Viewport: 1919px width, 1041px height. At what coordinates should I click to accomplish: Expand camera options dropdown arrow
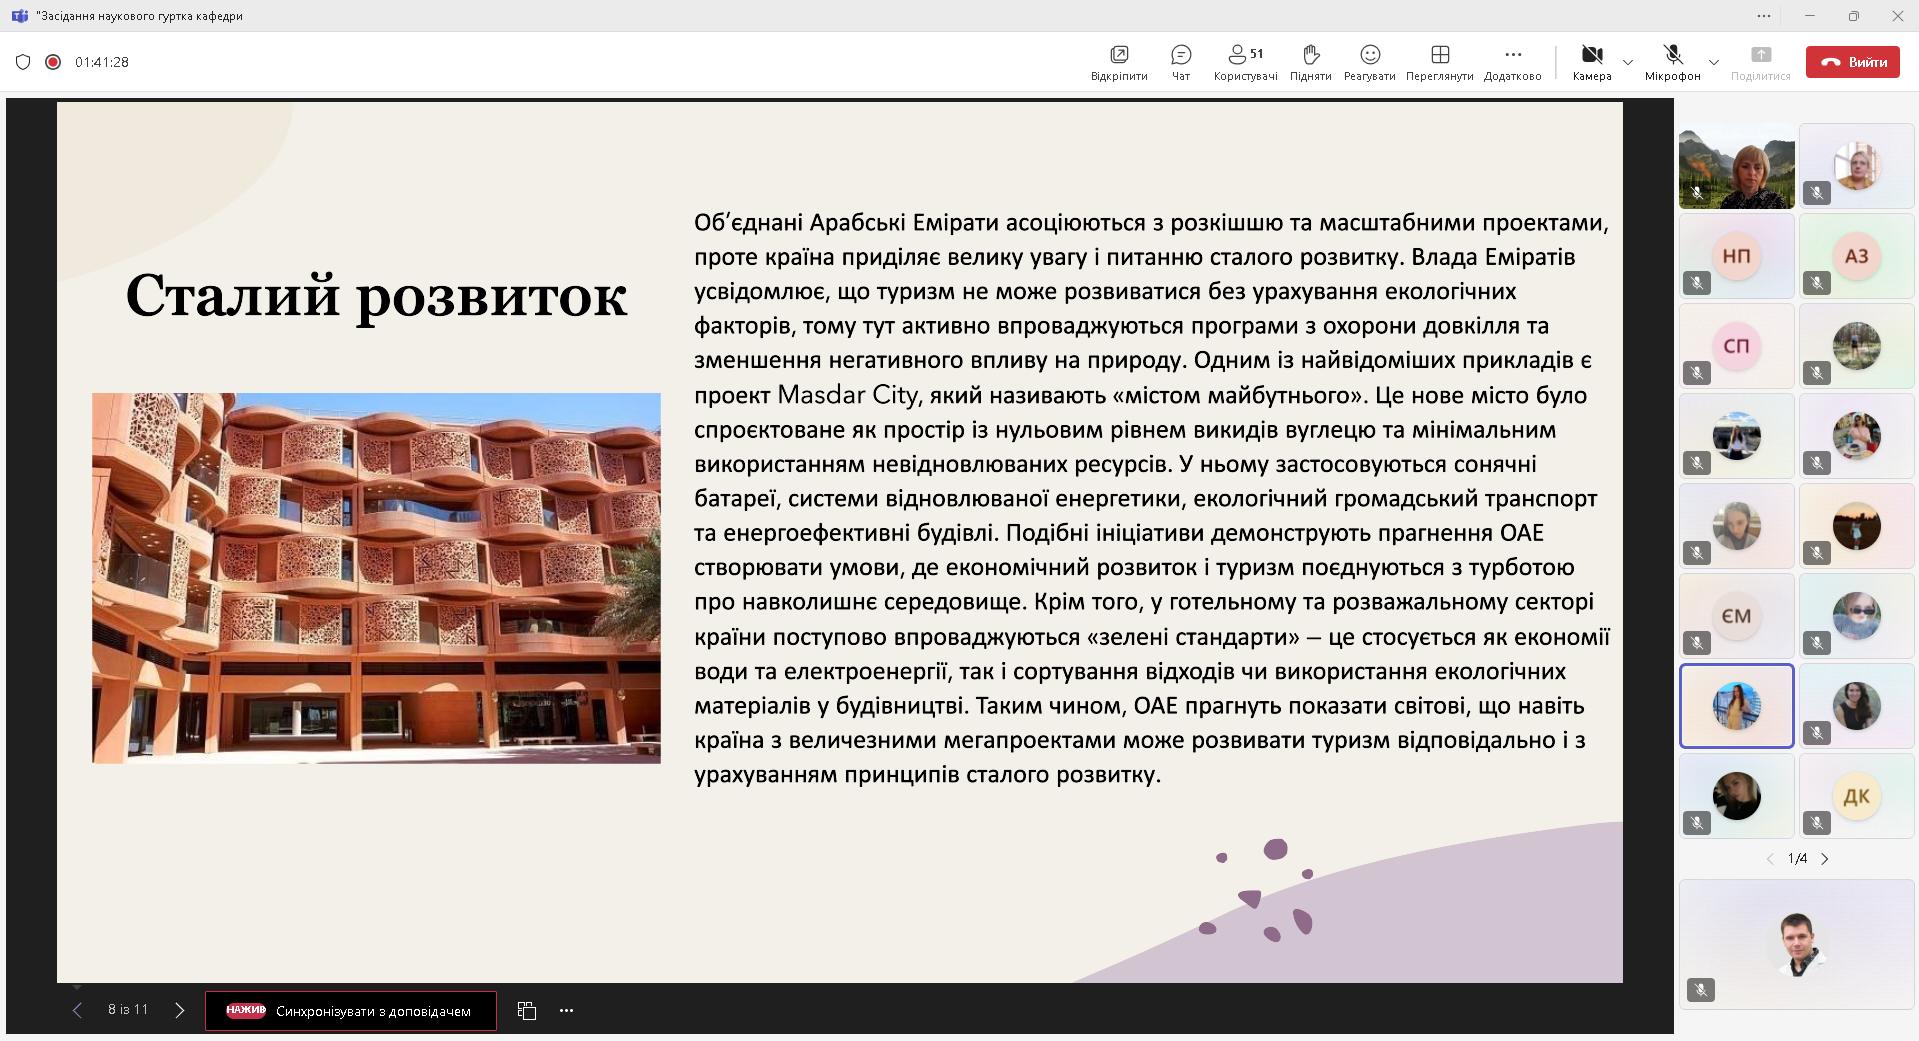pos(1628,62)
